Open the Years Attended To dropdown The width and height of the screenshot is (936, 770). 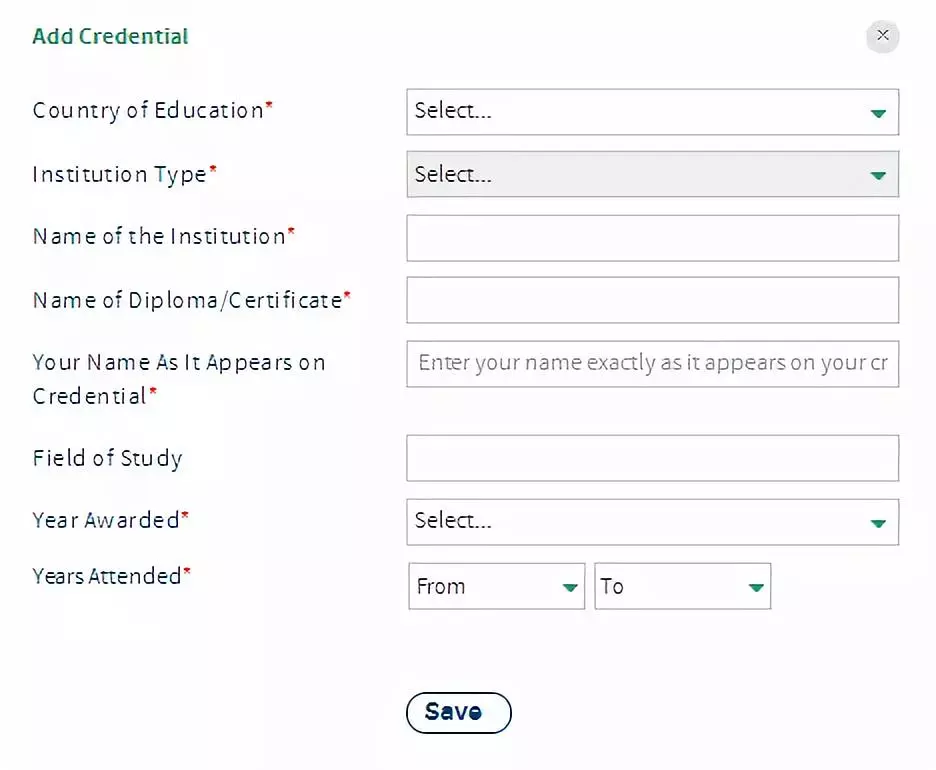(670, 586)
